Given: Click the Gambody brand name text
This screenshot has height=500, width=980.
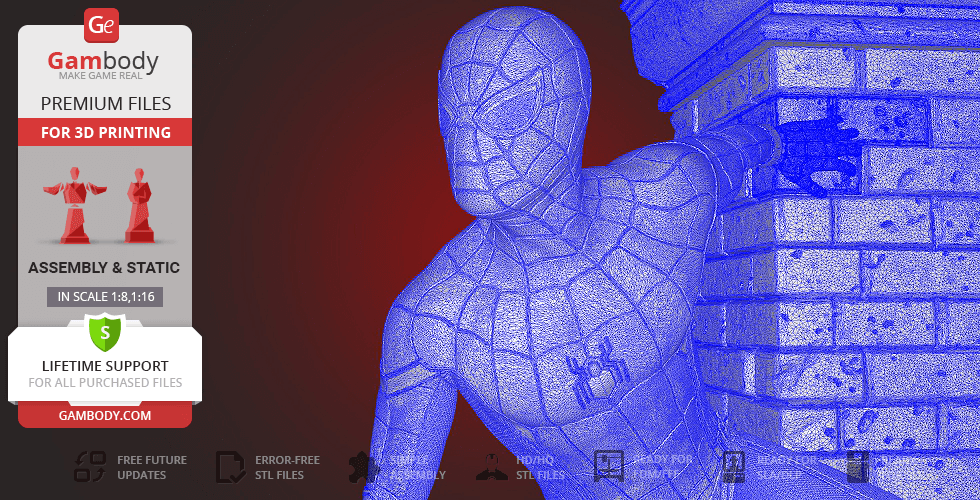Looking at the screenshot, I should (103, 62).
